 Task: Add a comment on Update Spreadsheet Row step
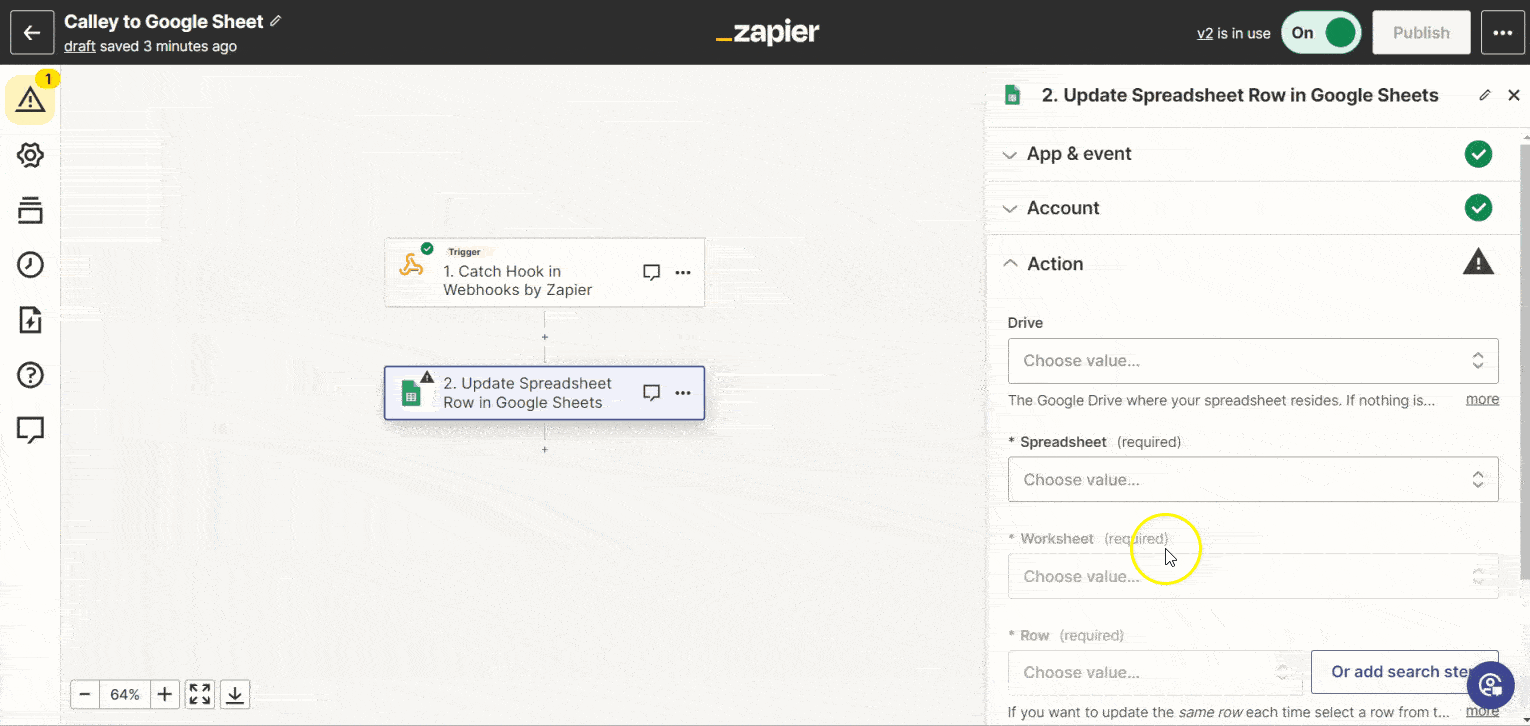pyautogui.click(x=651, y=393)
